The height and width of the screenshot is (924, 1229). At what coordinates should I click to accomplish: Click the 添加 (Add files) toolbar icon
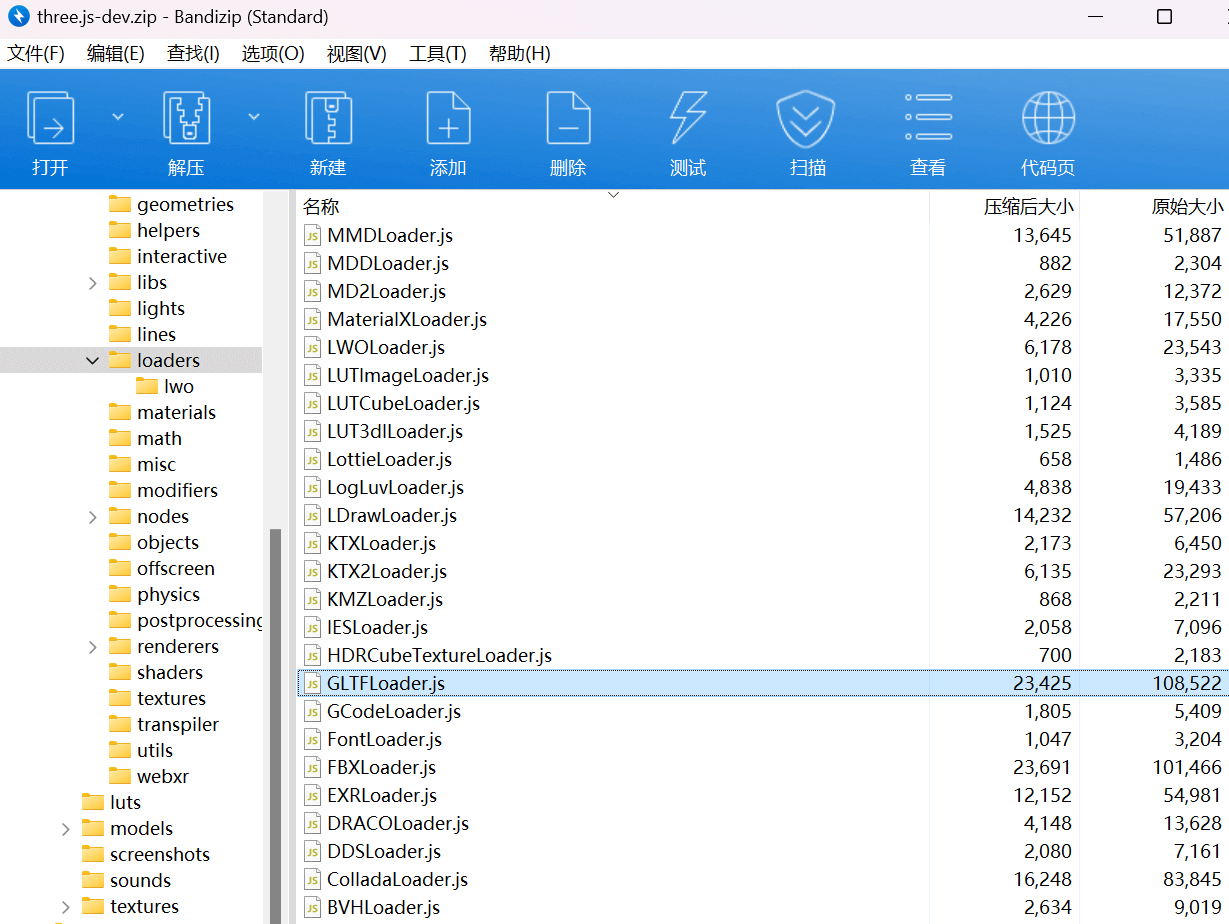tap(448, 118)
